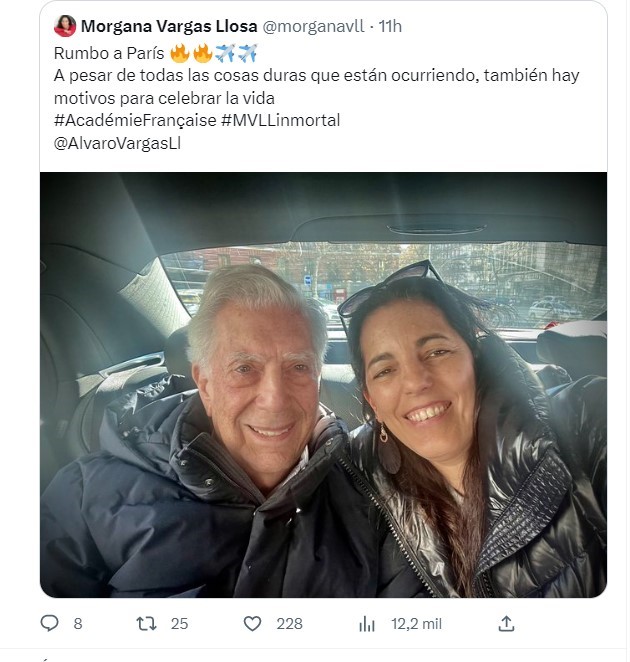Screen dimensions: 630x662
Task: Open the @morganavll handle link
Action: pyautogui.click(x=313, y=26)
